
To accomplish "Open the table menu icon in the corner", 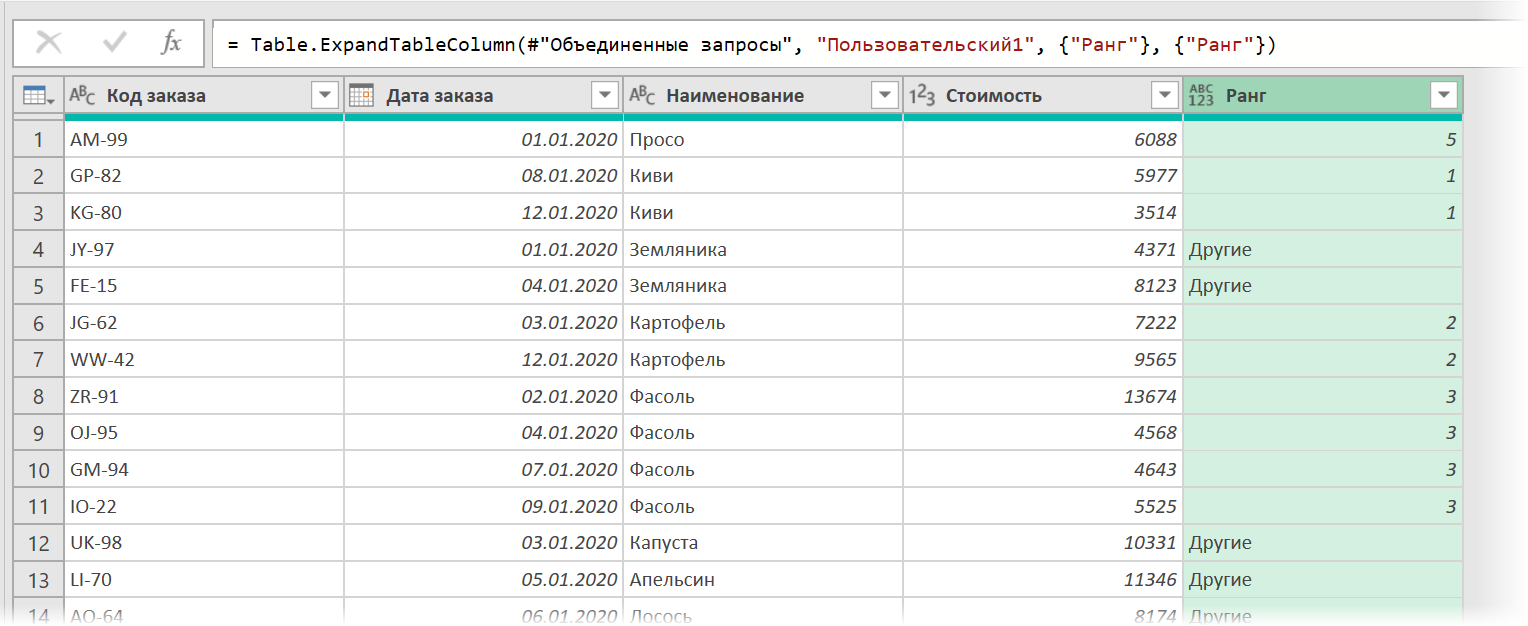I will coord(39,96).
